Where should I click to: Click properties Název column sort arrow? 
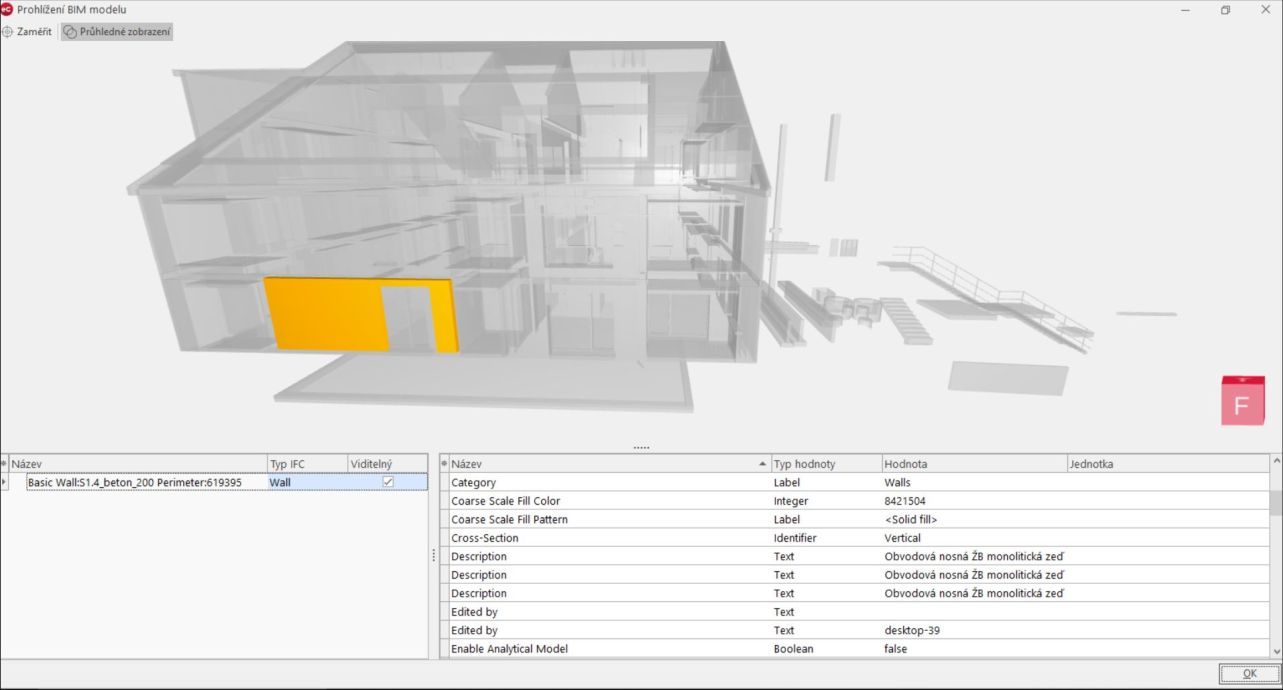763,464
